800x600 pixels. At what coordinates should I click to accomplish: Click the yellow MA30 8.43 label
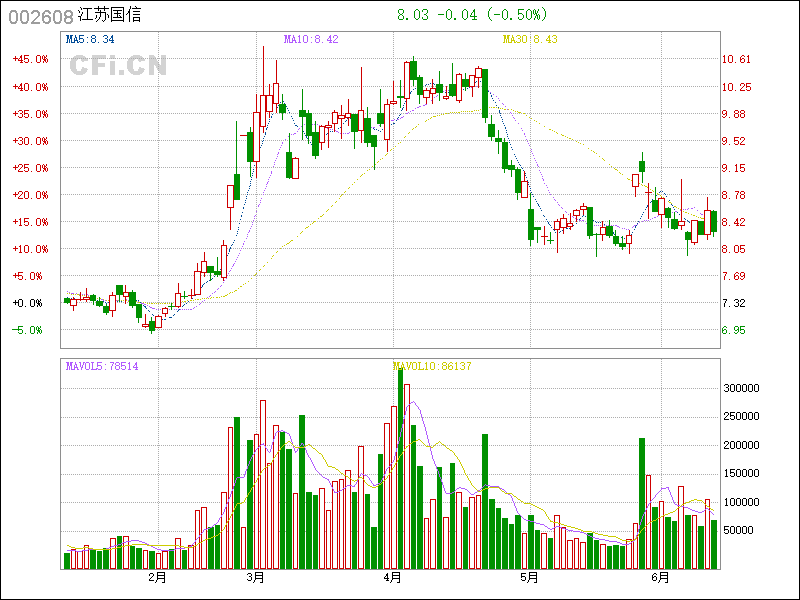pos(529,39)
